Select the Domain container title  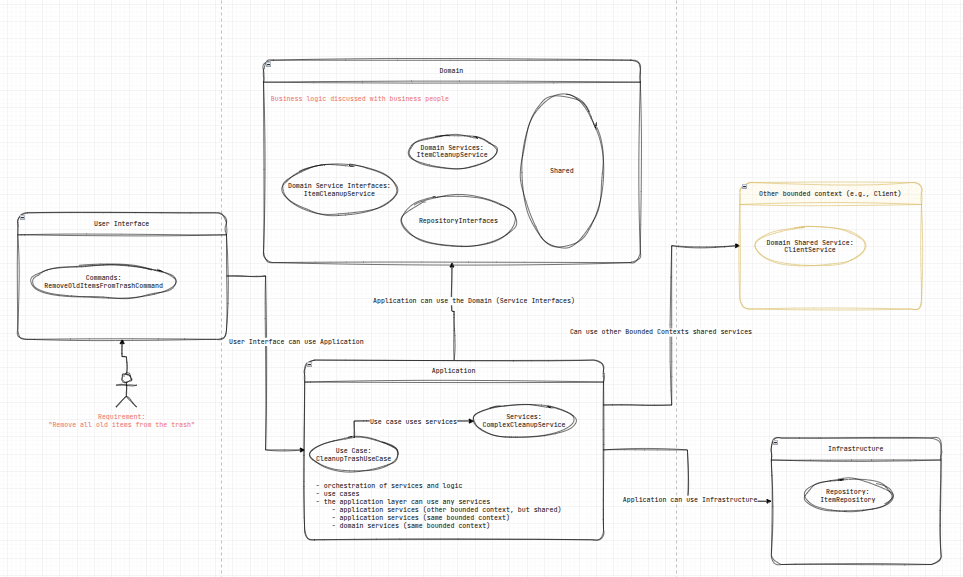451,71
